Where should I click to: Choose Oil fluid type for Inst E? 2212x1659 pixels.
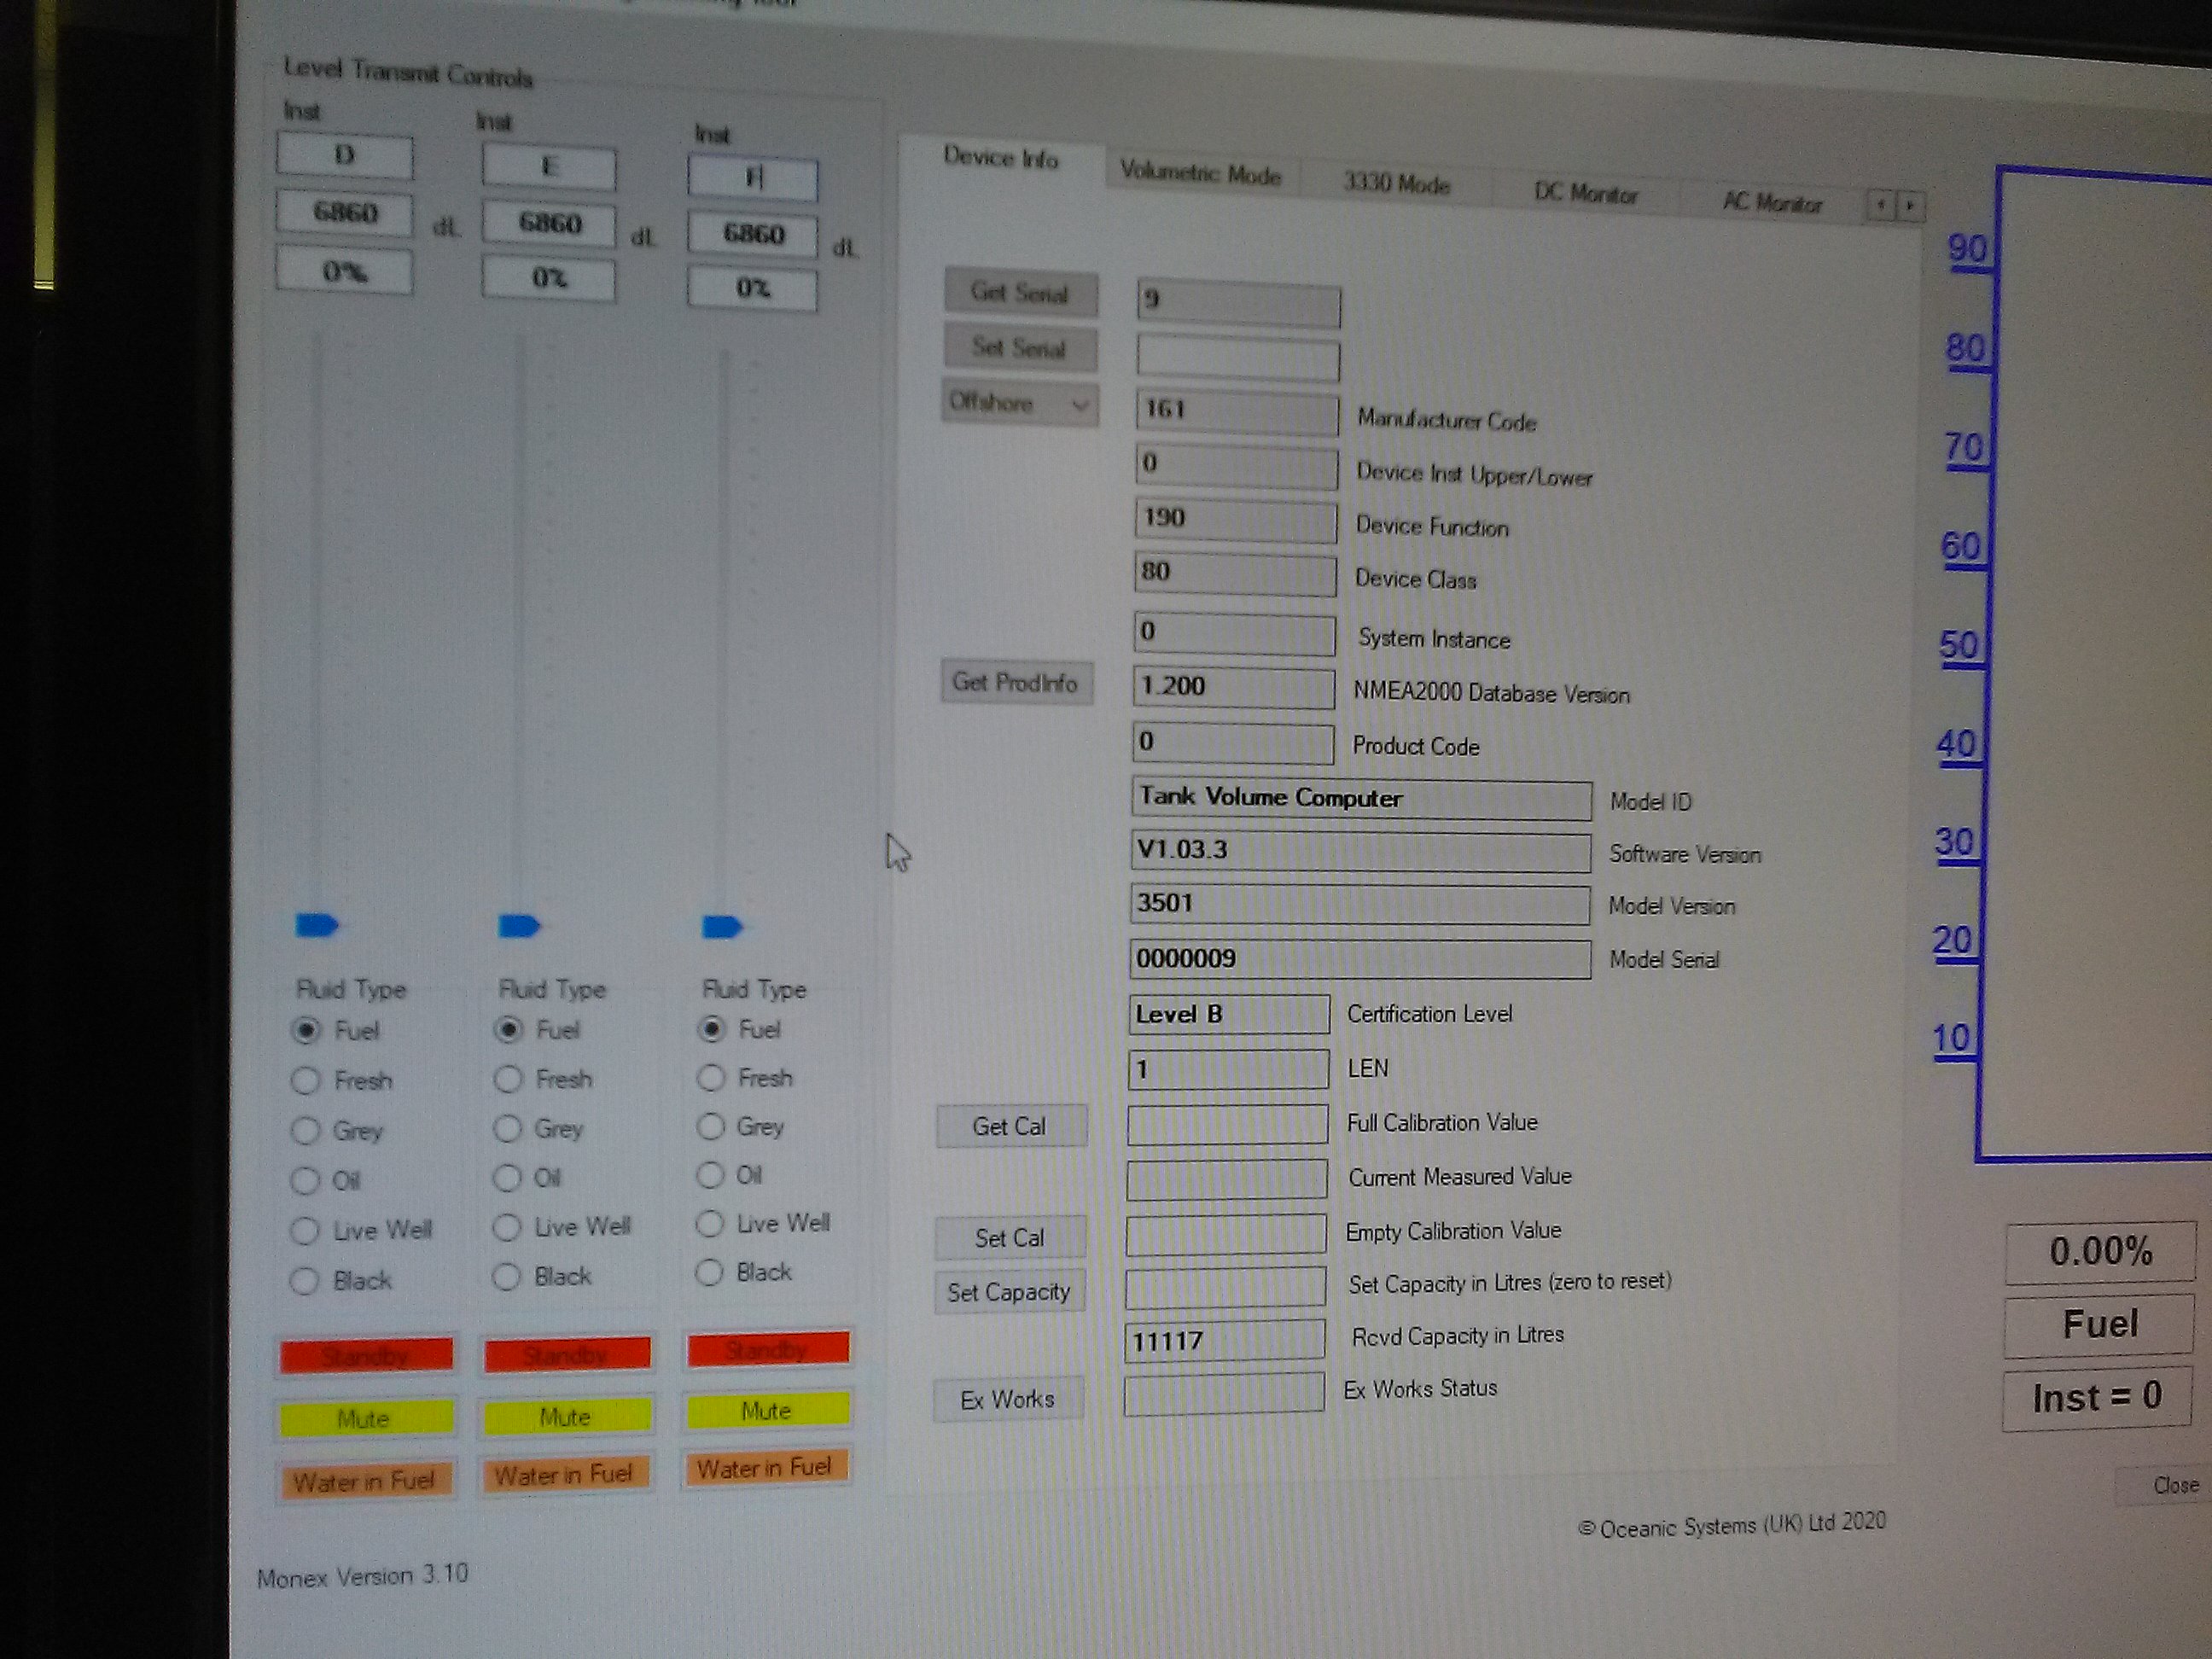click(507, 1177)
